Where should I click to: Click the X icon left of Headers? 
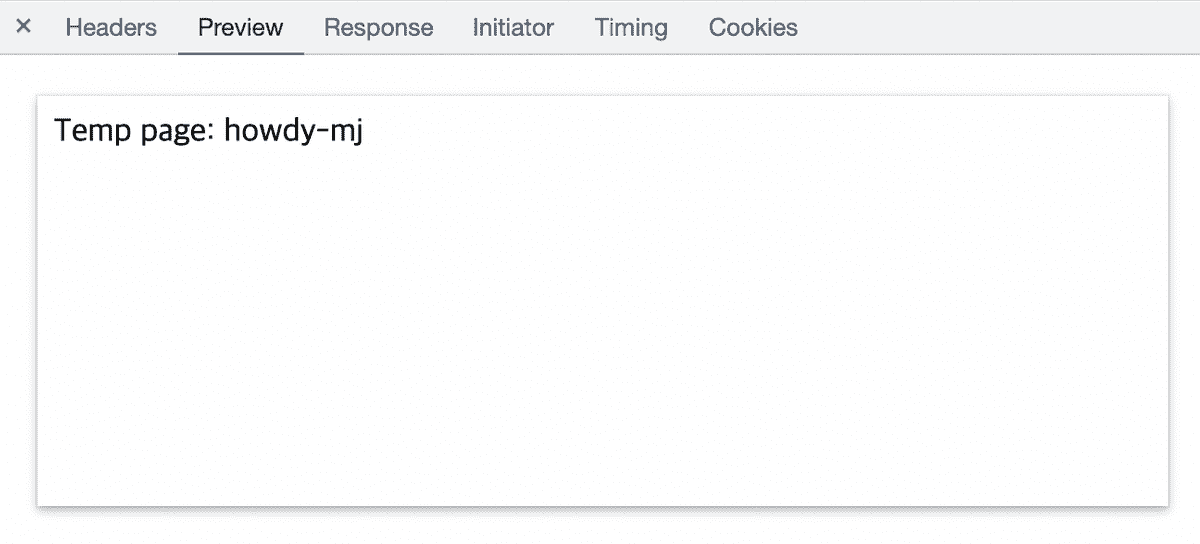(x=24, y=26)
